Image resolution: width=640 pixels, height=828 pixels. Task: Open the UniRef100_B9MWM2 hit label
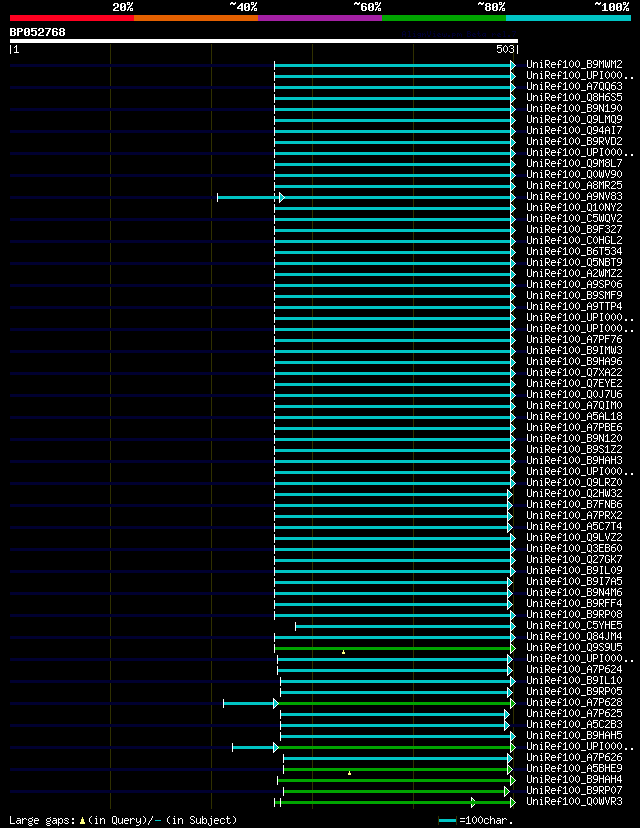pos(574,64)
